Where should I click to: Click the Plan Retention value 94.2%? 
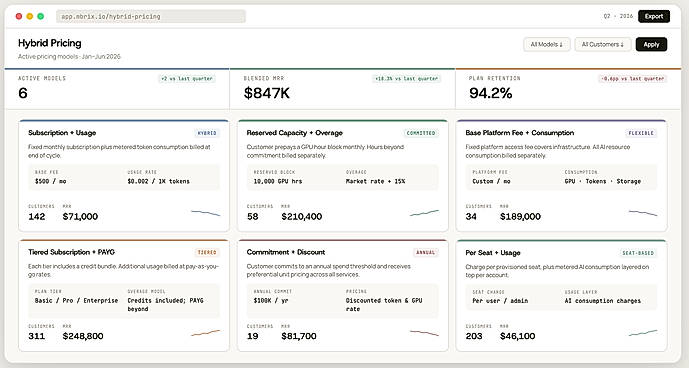pyautogui.click(x=490, y=93)
